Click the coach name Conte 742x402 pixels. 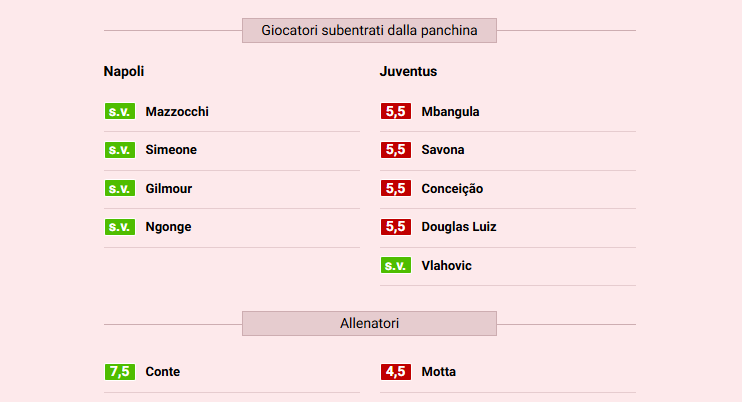(163, 372)
